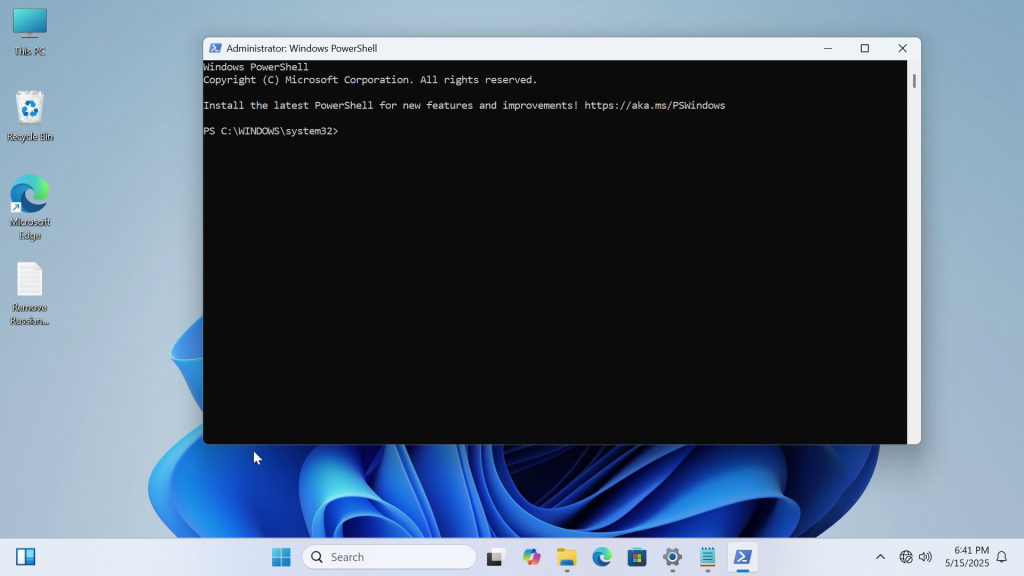Screen dimensions: 1024x576
Task: Launch Copilot from the taskbar
Action: (x=531, y=557)
